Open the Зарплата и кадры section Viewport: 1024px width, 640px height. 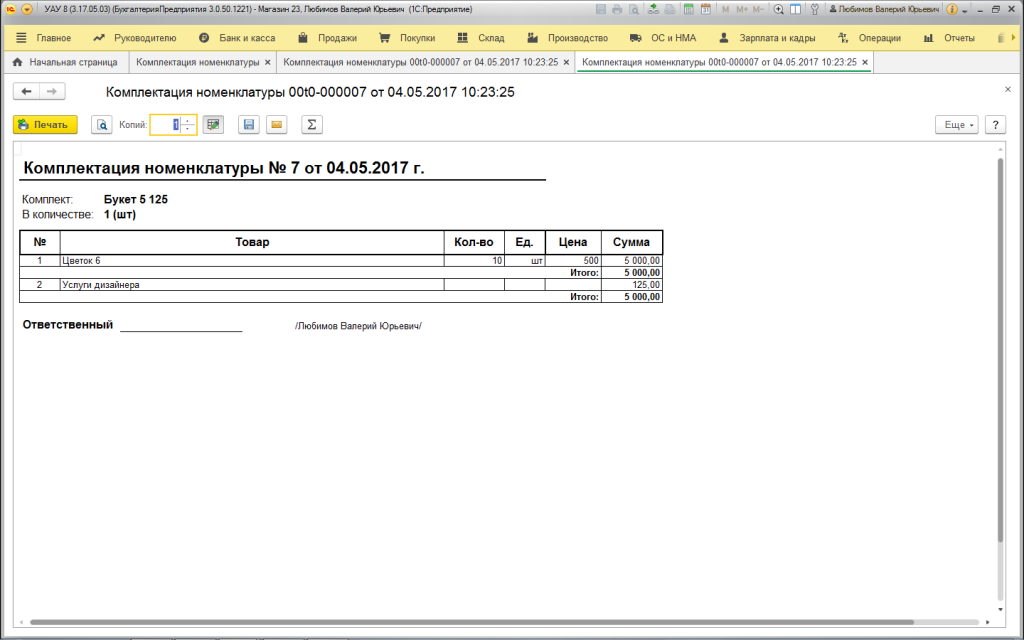(767, 38)
